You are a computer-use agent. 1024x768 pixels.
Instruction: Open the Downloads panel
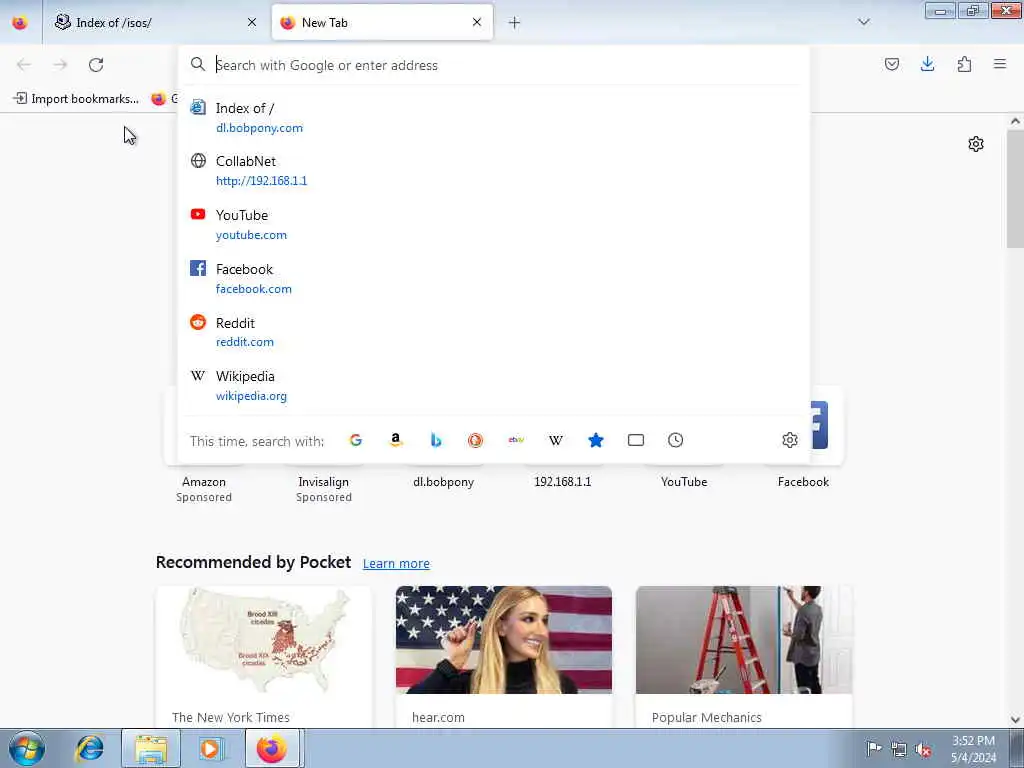coord(927,64)
